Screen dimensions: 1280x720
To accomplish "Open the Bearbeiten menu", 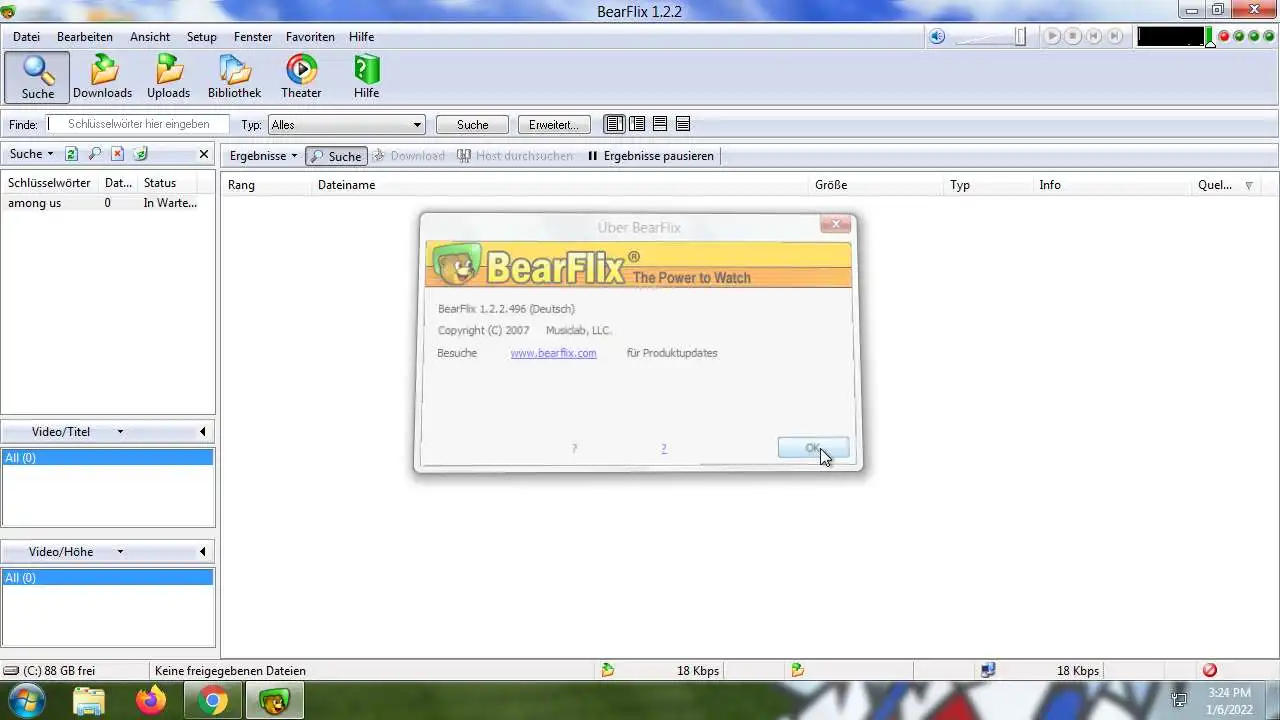I will [85, 37].
